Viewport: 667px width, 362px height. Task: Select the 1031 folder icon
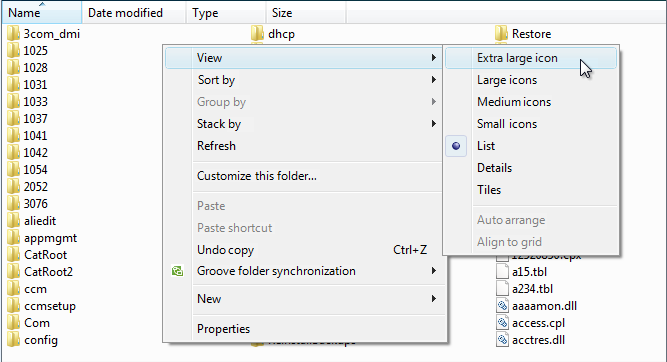point(13,85)
